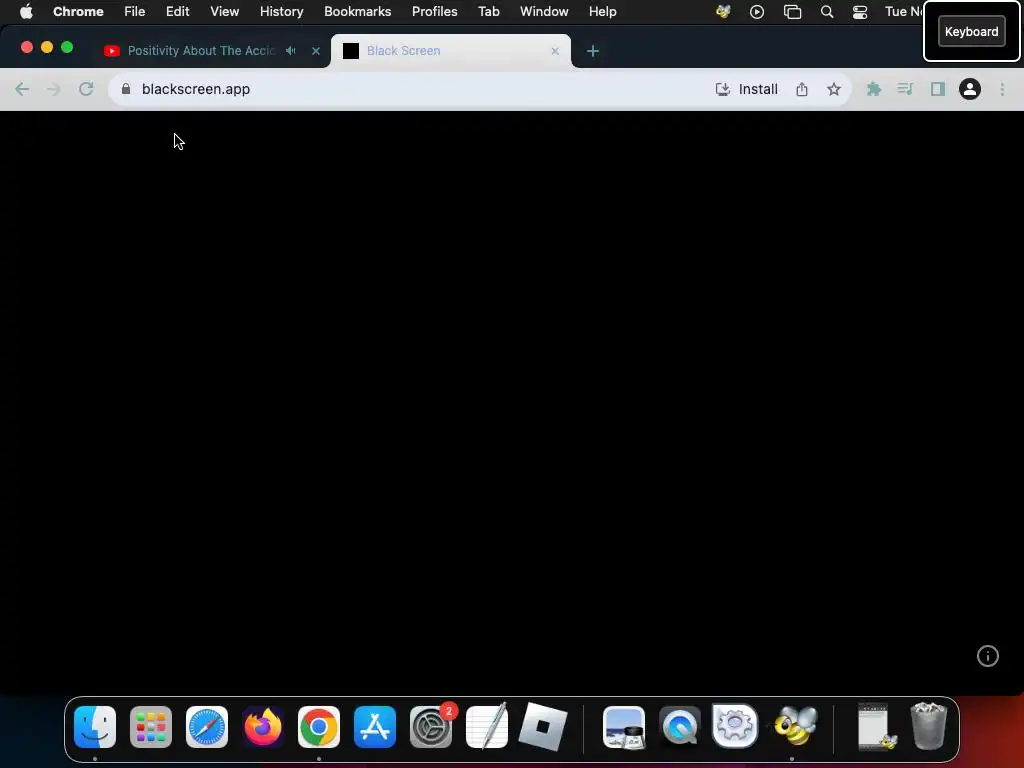Launch Safari from the Dock
This screenshot has height=768, width=1024.
point(207,726)
